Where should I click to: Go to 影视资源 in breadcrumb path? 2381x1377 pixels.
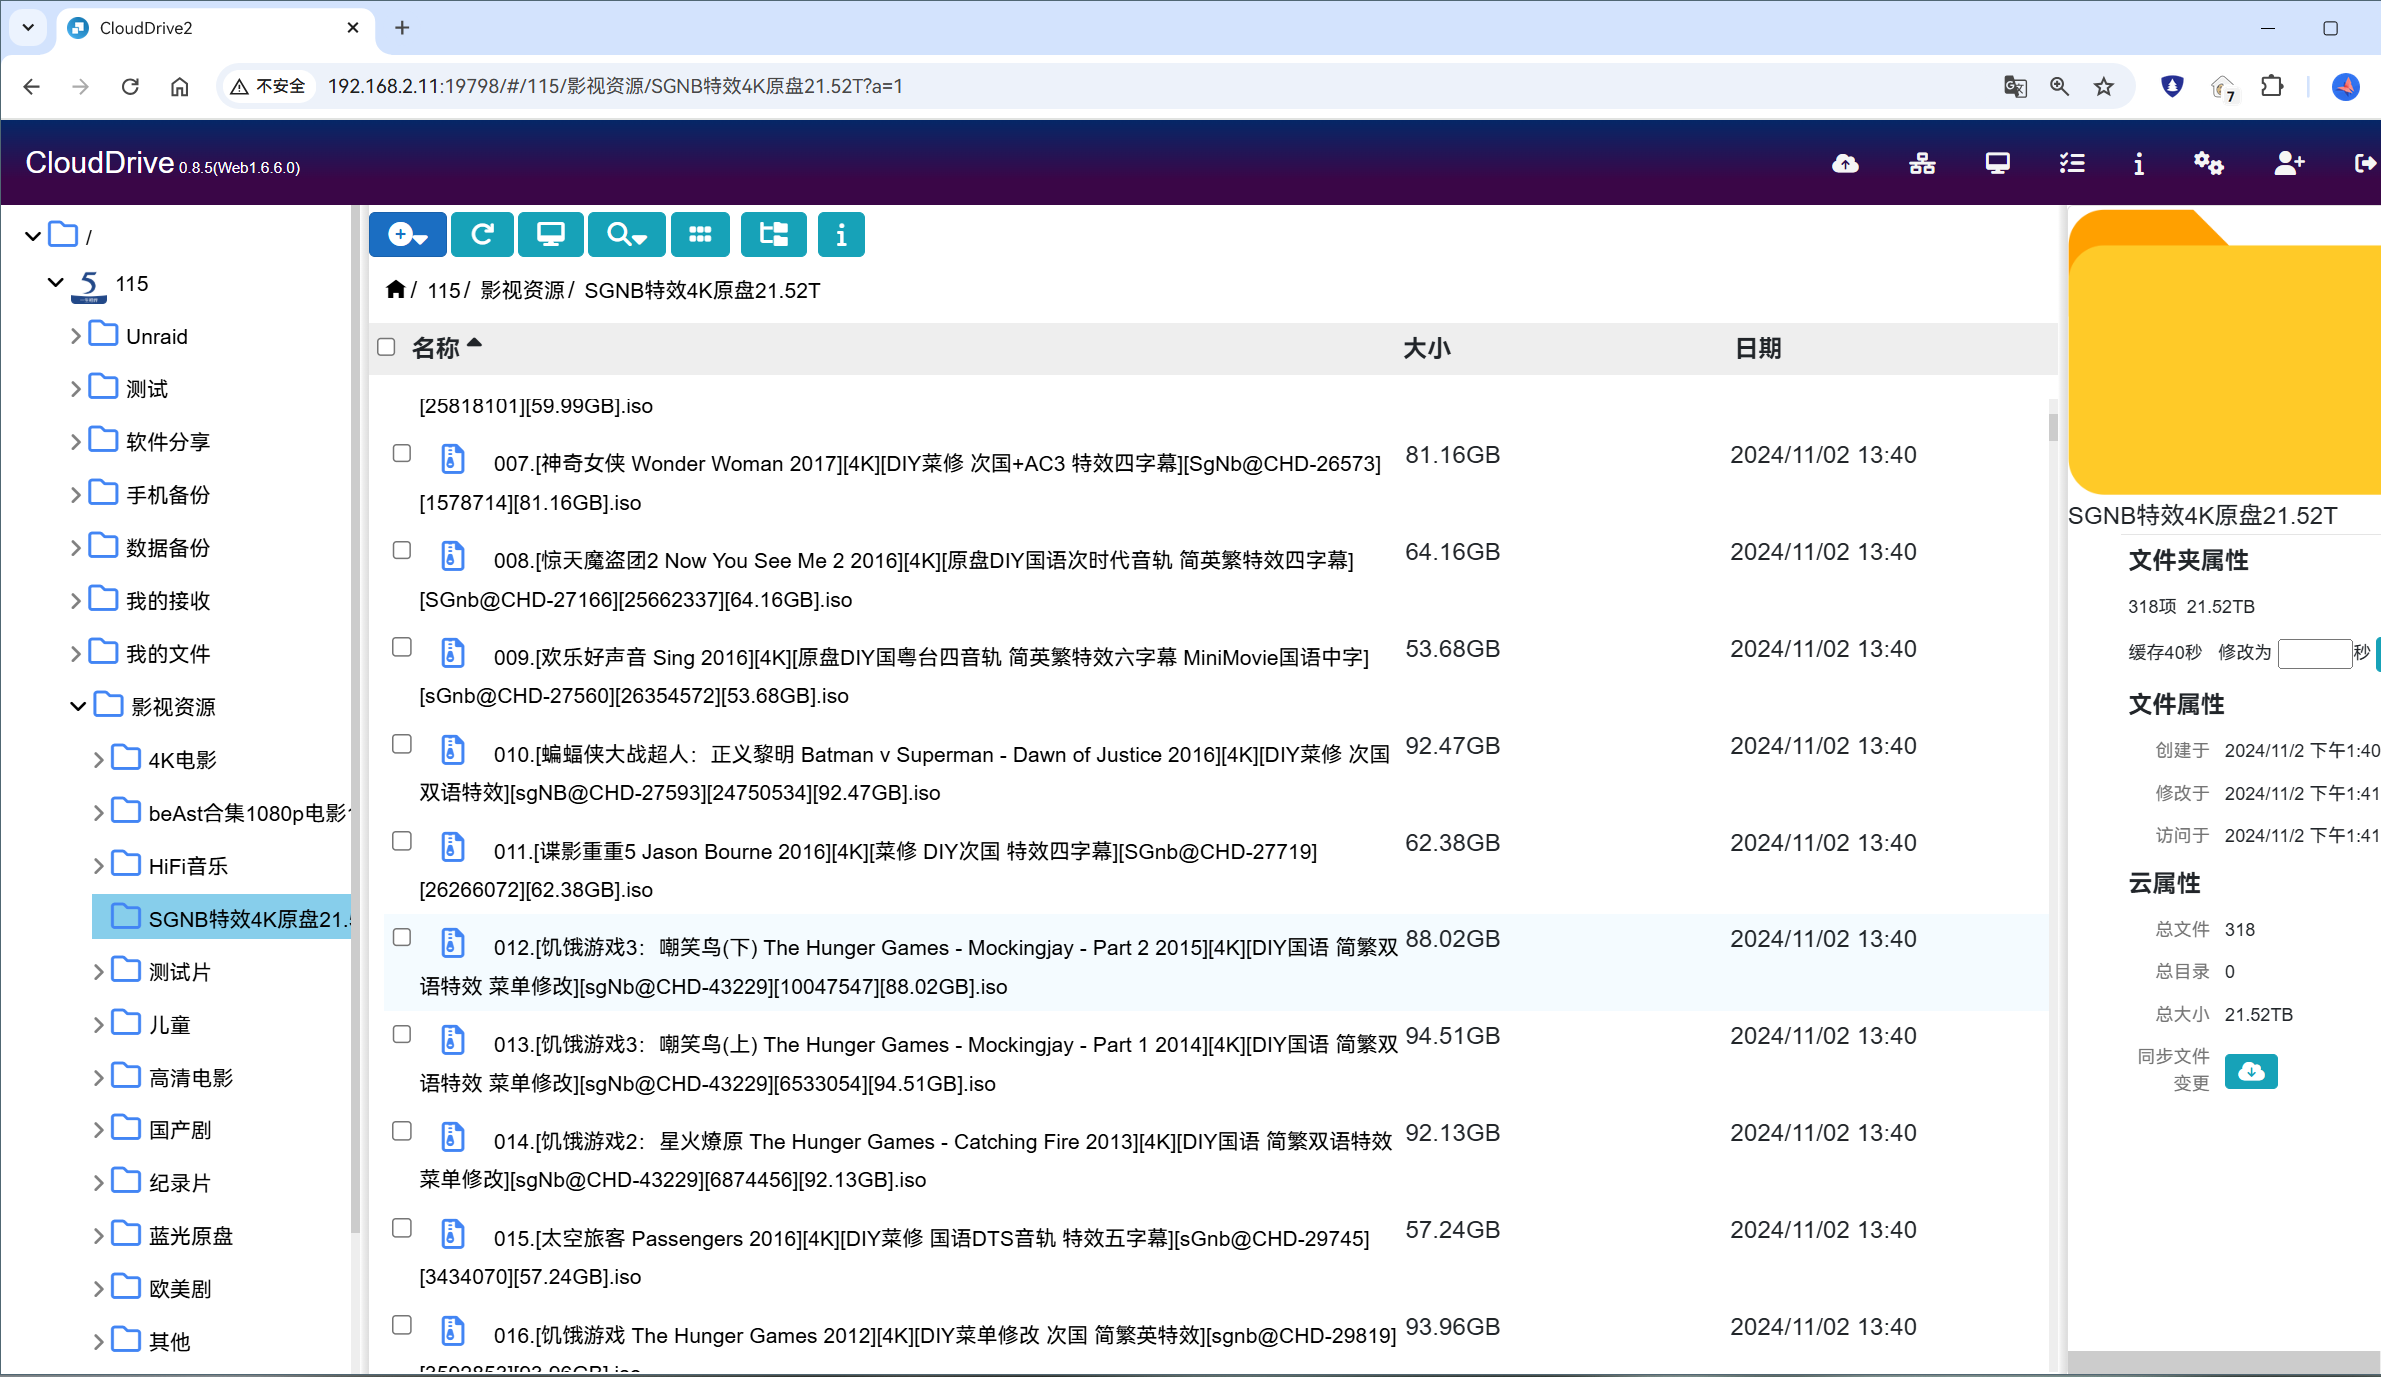[522, 290]
